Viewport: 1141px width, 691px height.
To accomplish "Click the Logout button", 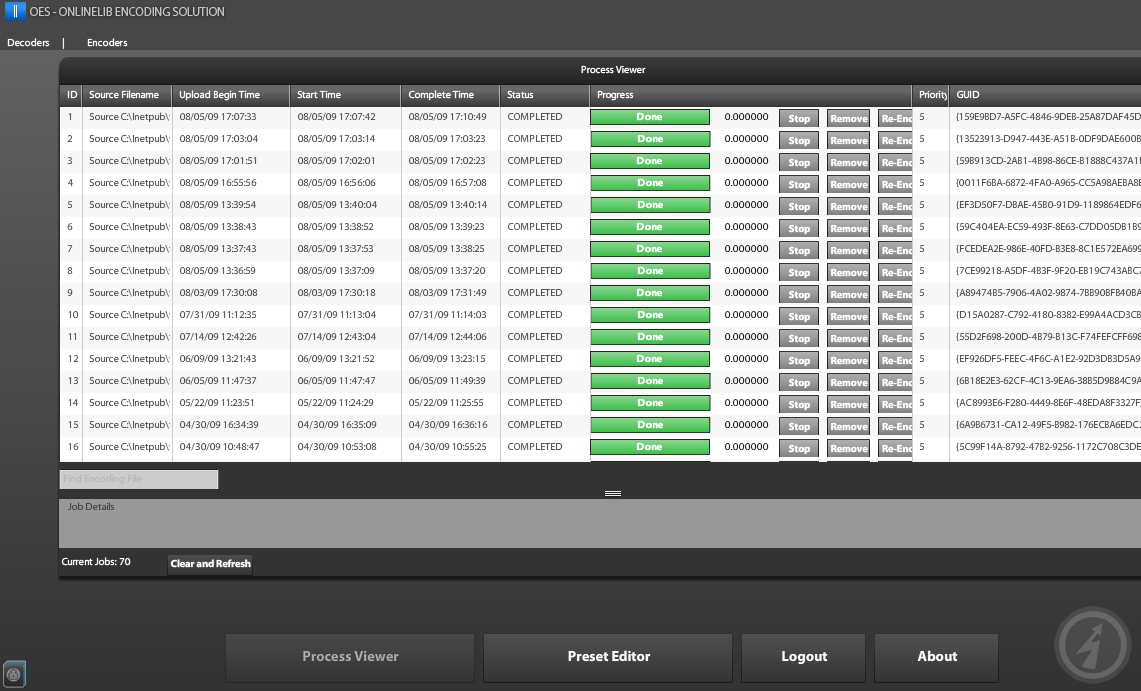I will [803, 657].
